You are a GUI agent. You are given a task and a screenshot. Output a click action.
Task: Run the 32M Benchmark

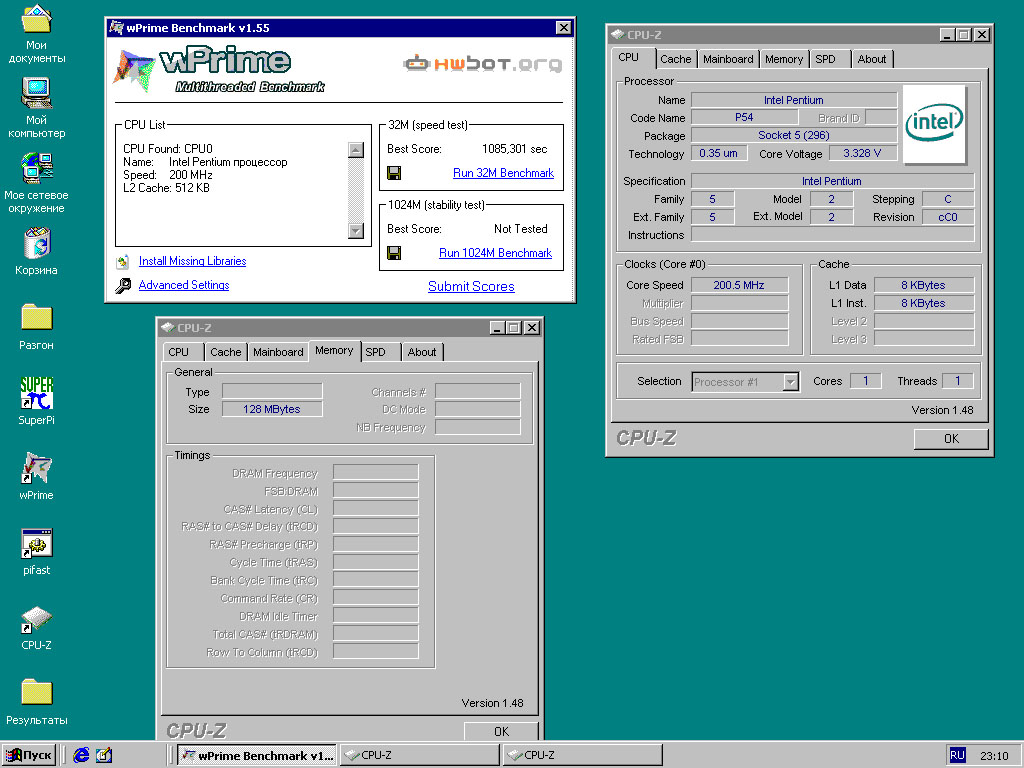click(503, 173)
